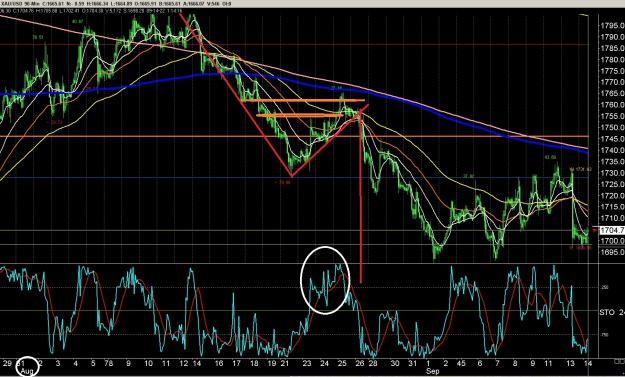625x377 pixels.
Task: Click date label 25 on time axis
Action: tap(342, 363)
